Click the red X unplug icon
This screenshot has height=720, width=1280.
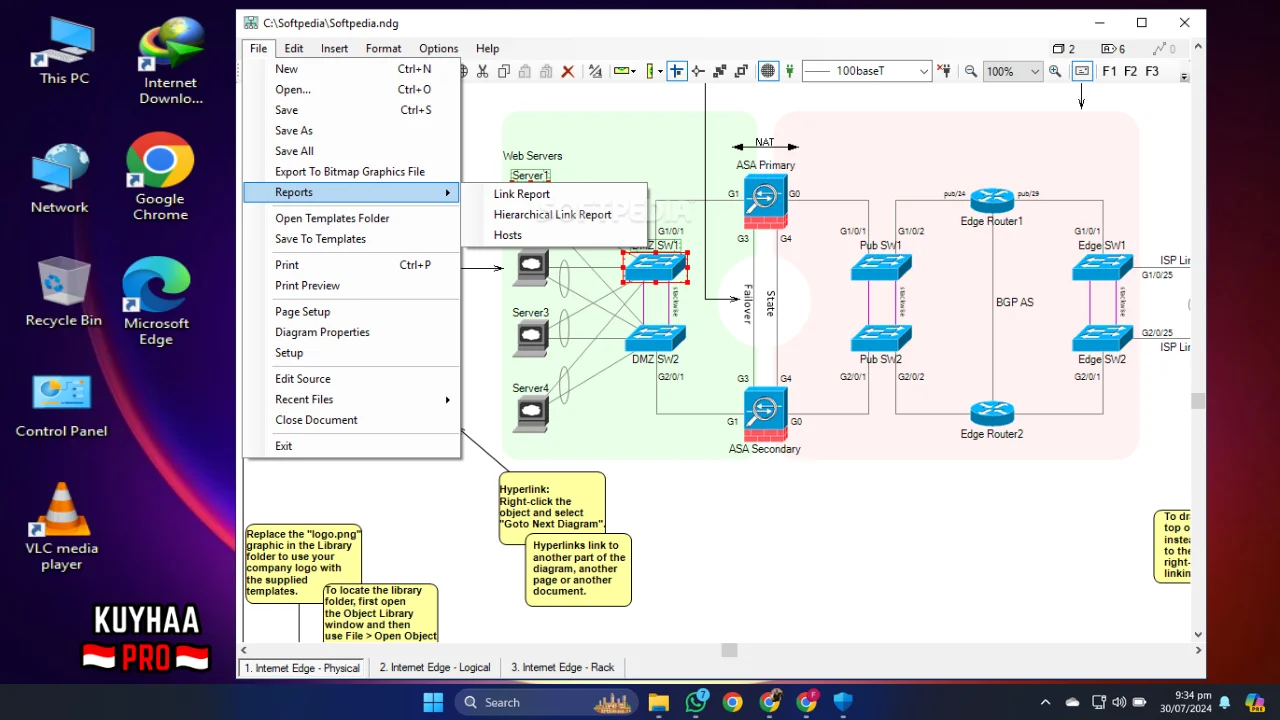[x=945, y=71]
